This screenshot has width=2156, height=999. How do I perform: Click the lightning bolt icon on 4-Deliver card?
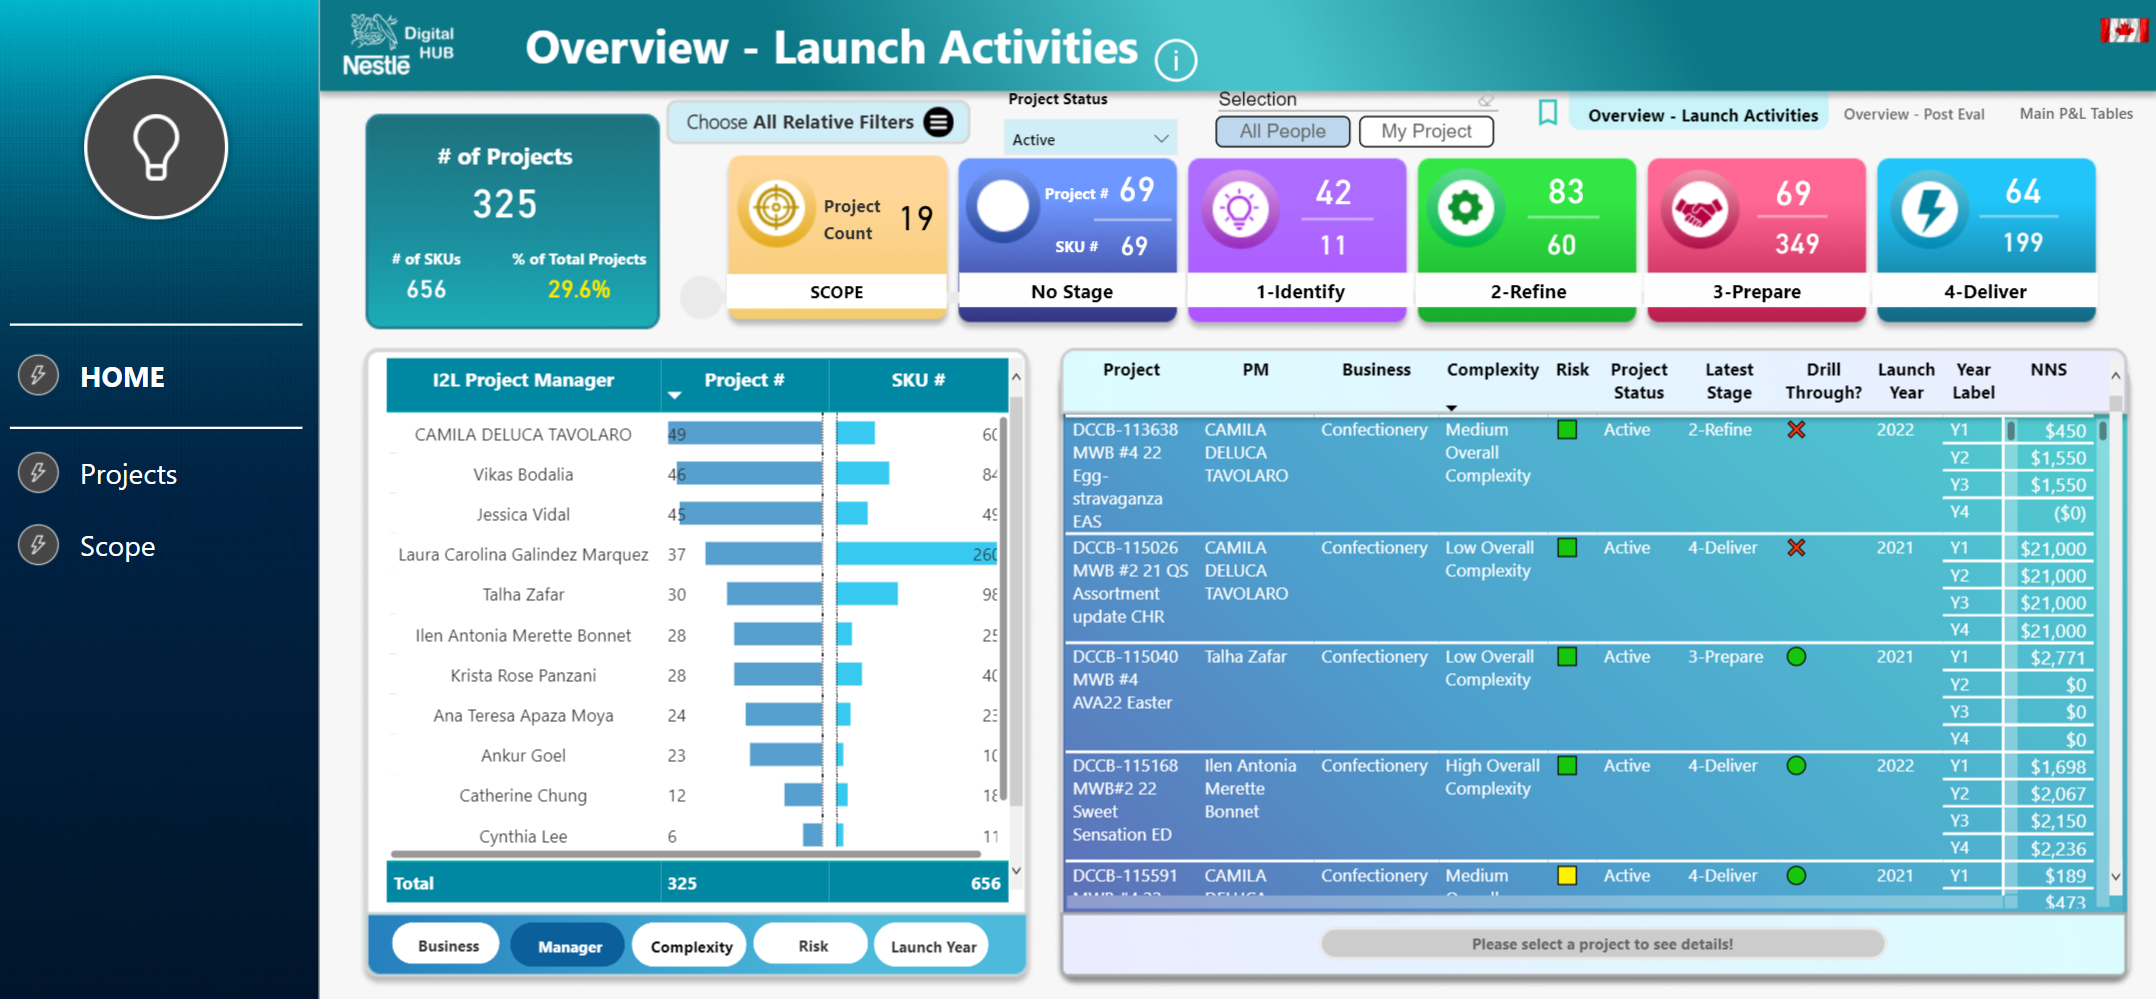point(1929,209)
